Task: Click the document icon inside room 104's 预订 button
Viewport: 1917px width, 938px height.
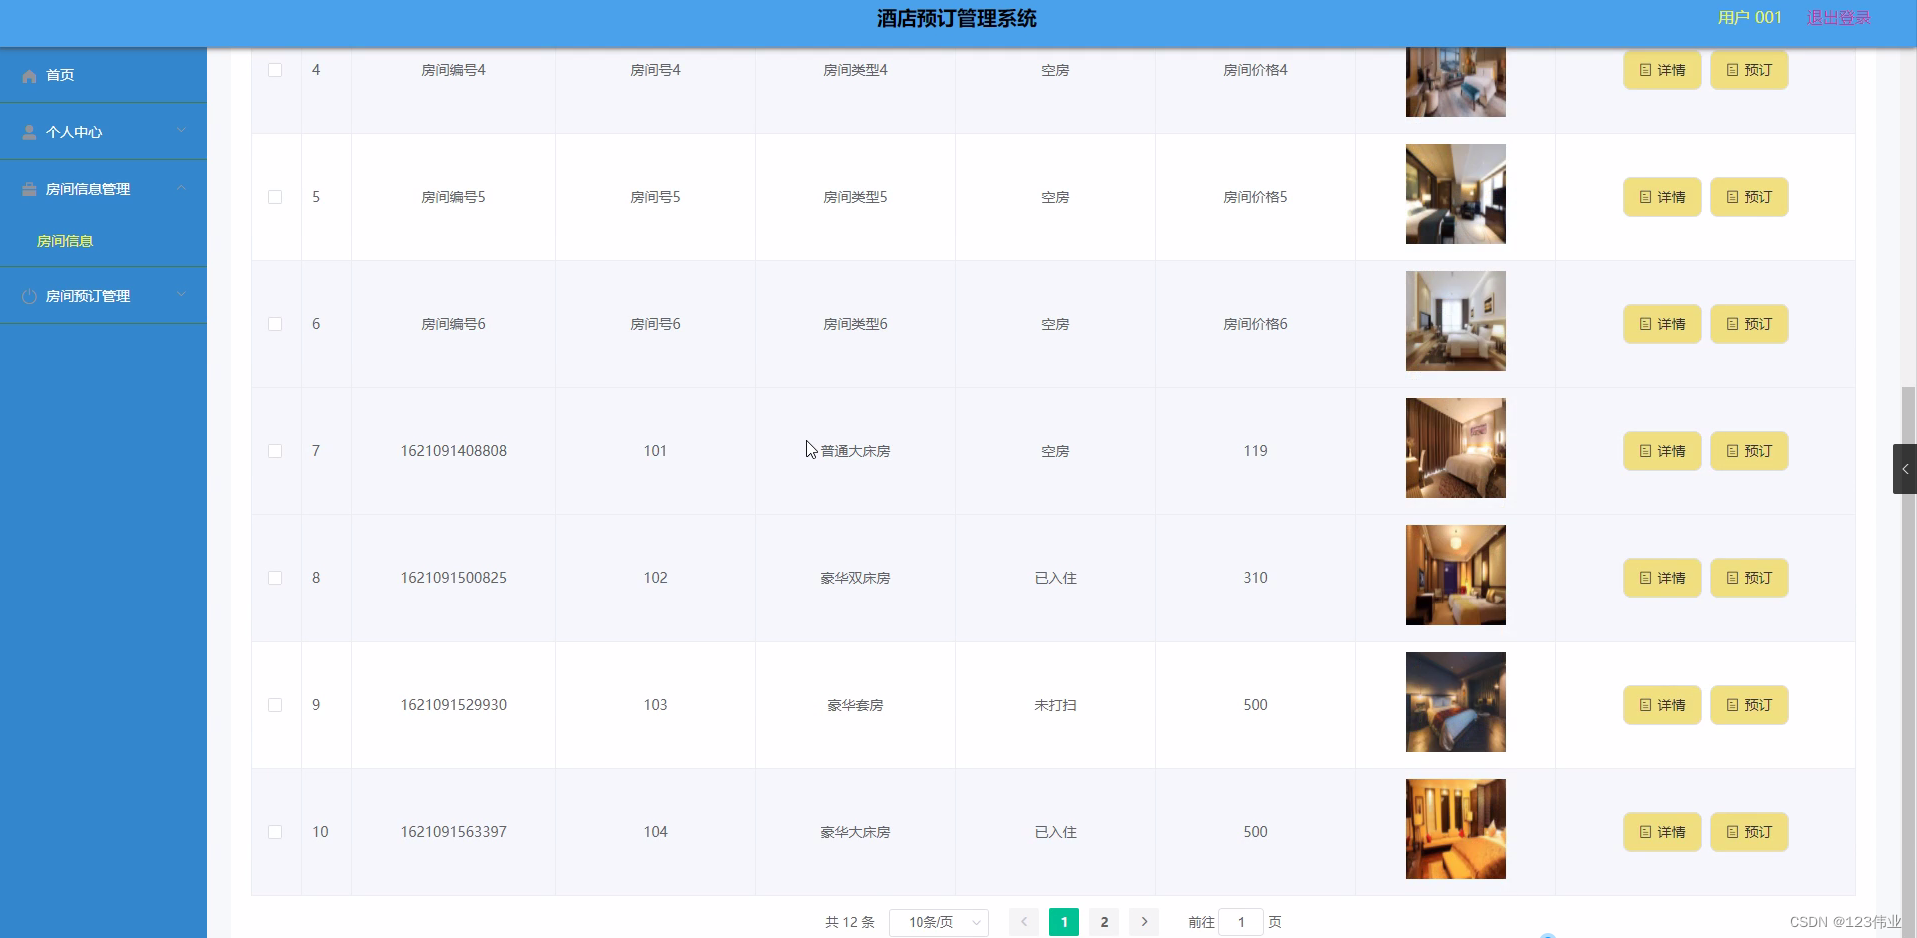Action: coord(1730,831)
